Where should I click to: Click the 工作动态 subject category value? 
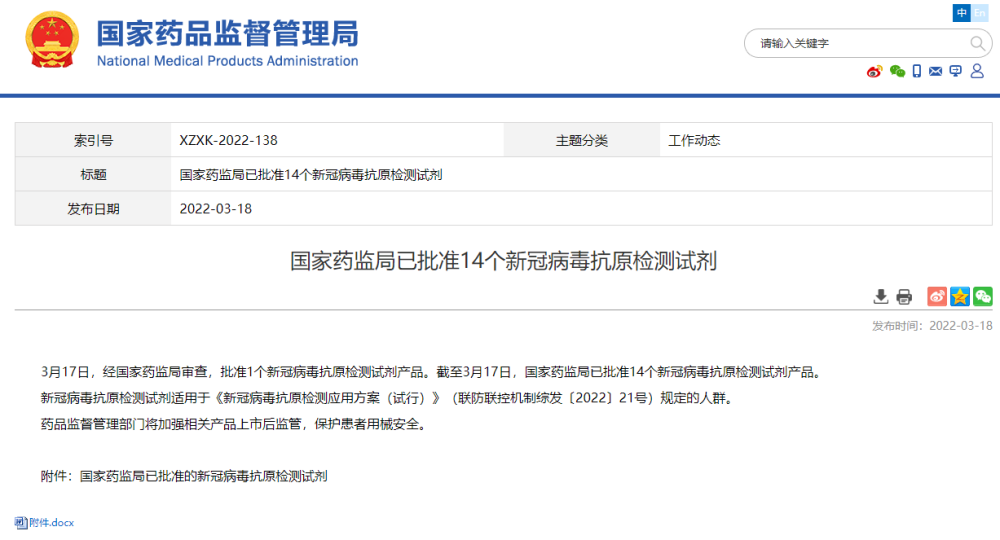(x=694, y=141)
